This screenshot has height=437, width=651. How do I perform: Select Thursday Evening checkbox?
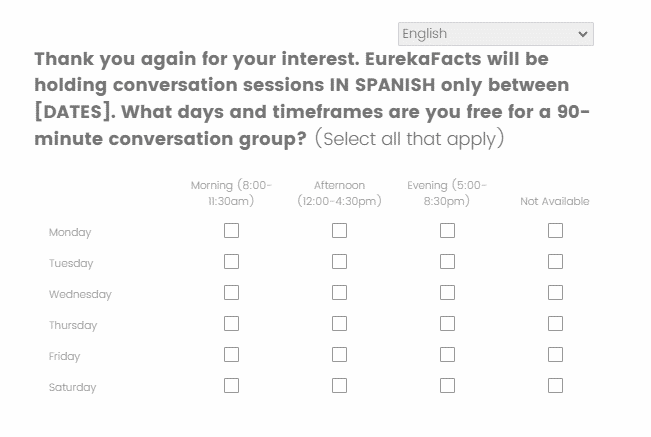(x=447, y=324)
